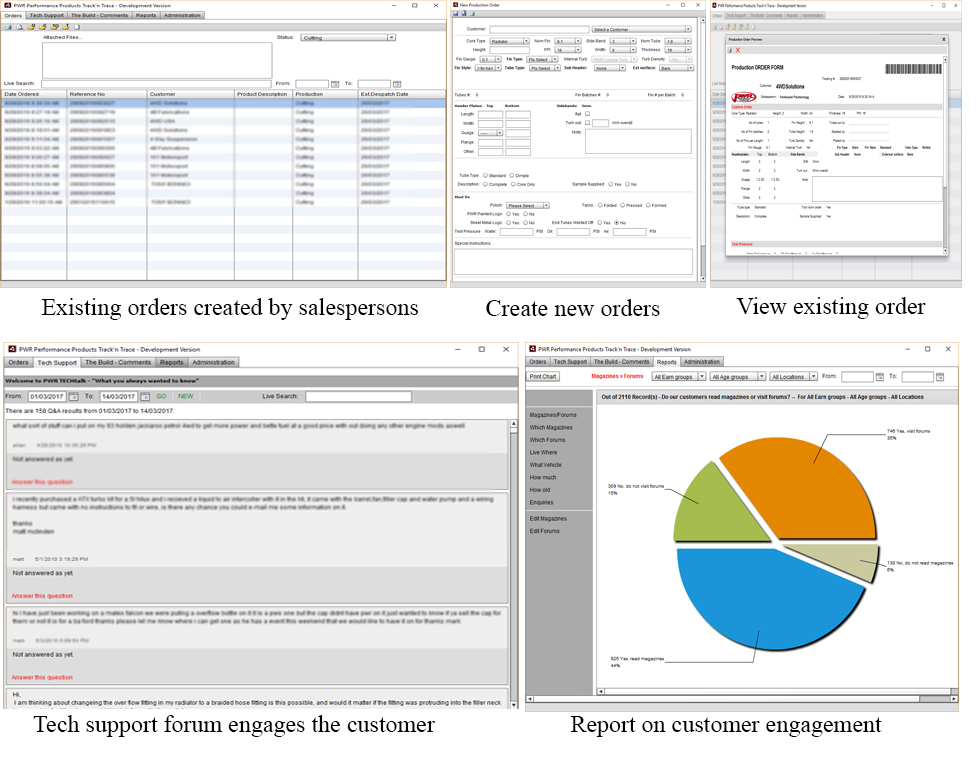Select Folded tanks radio button

coord(600,205)
